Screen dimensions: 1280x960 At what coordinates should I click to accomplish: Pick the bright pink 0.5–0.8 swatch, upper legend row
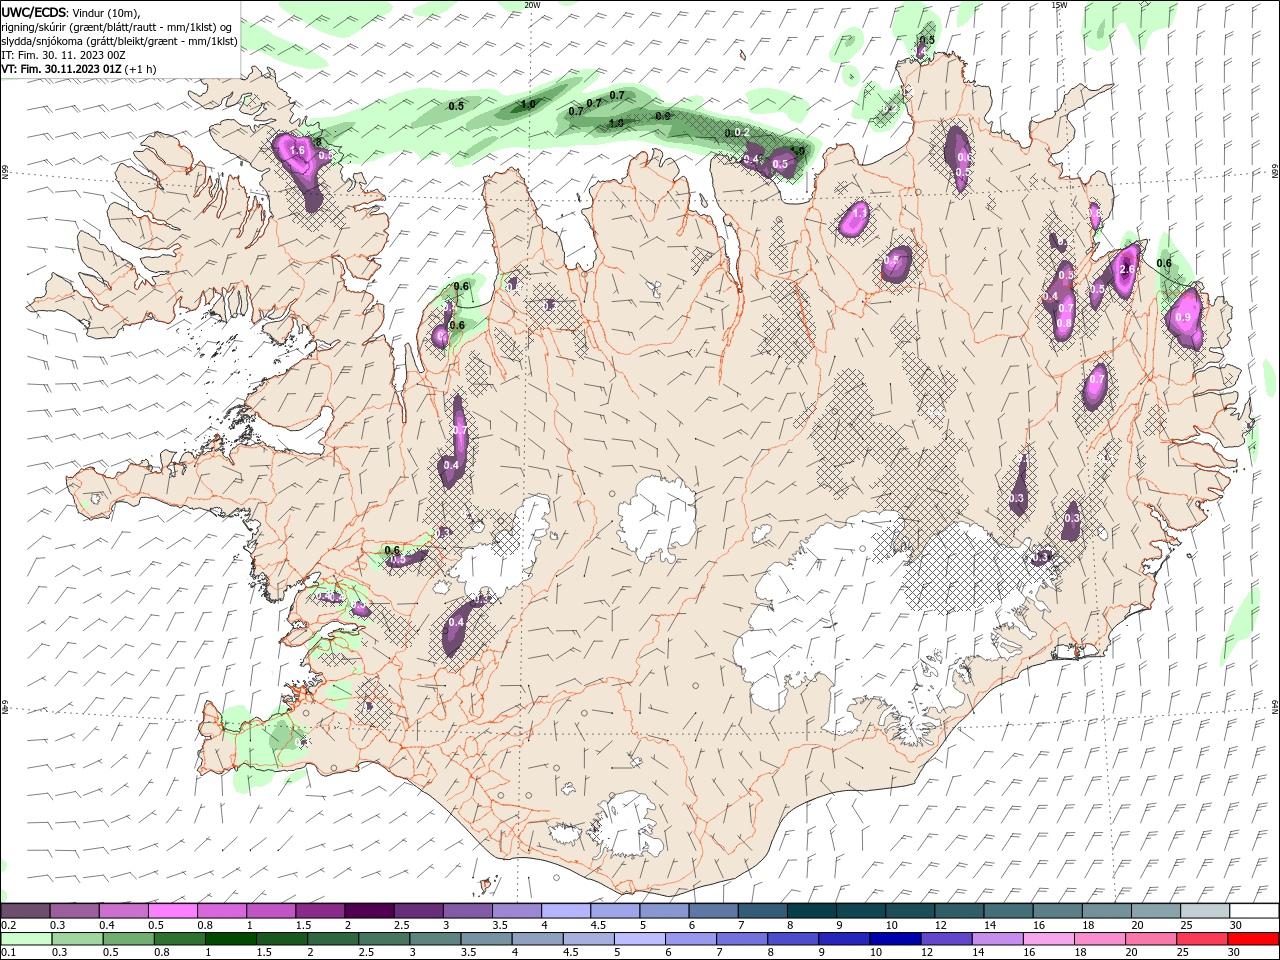173,911
